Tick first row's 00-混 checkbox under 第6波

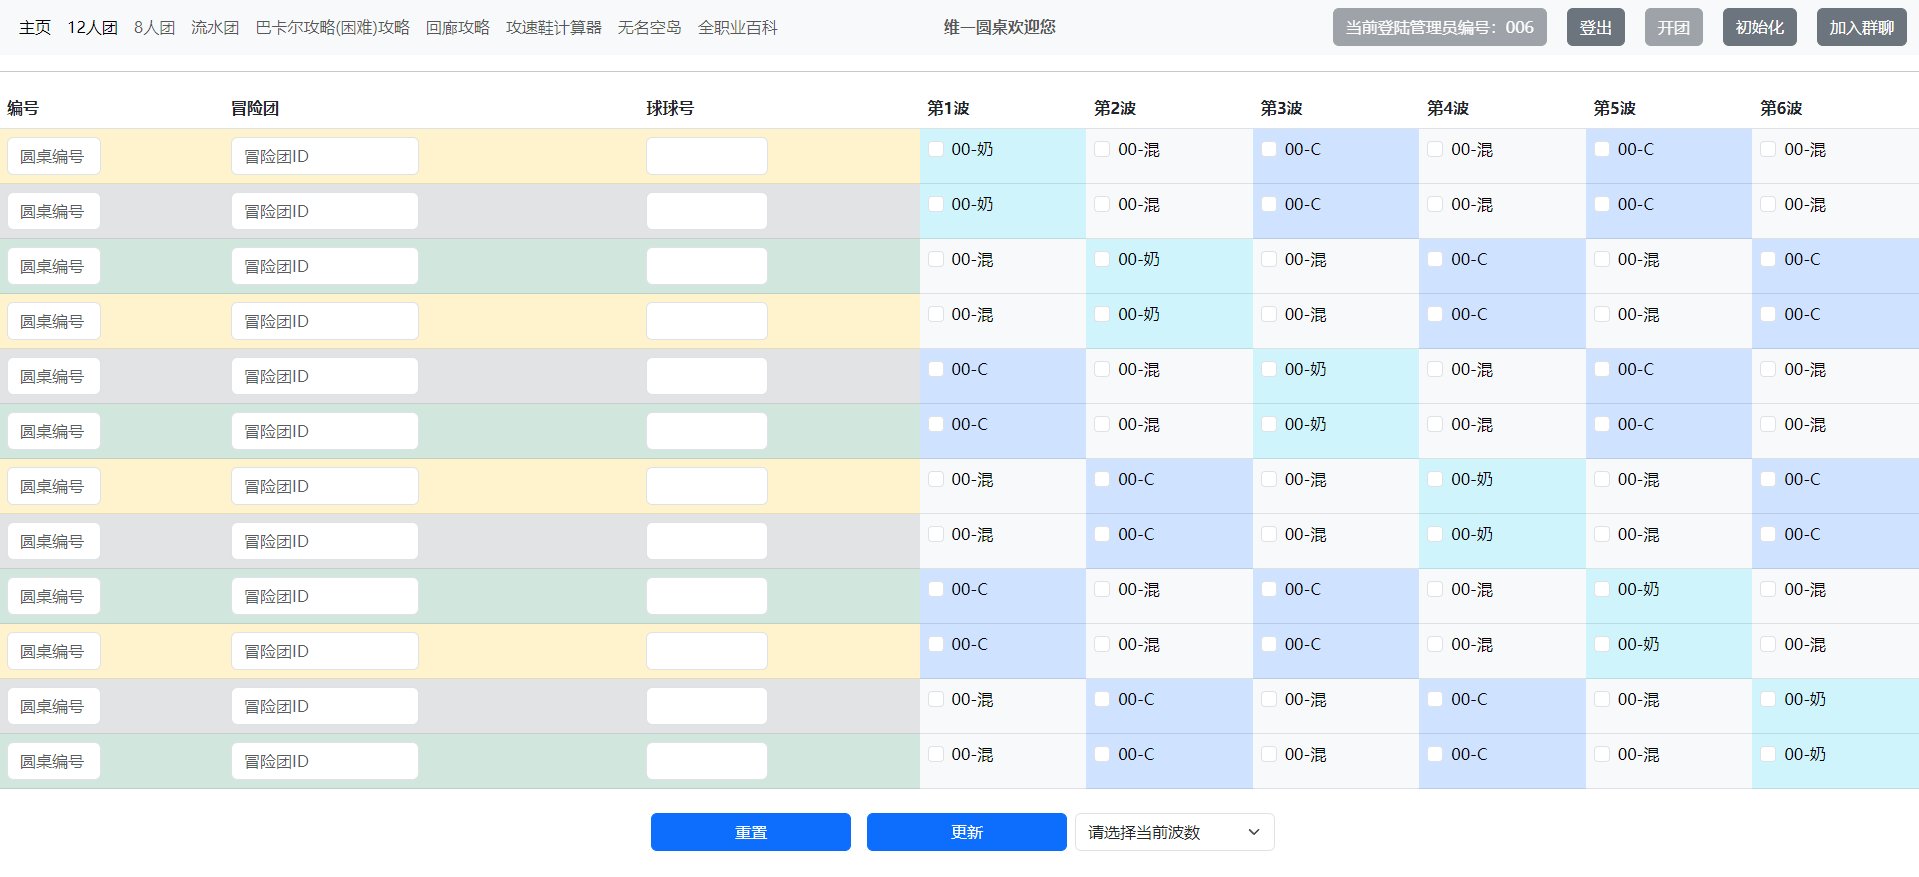pos(1768,149)
